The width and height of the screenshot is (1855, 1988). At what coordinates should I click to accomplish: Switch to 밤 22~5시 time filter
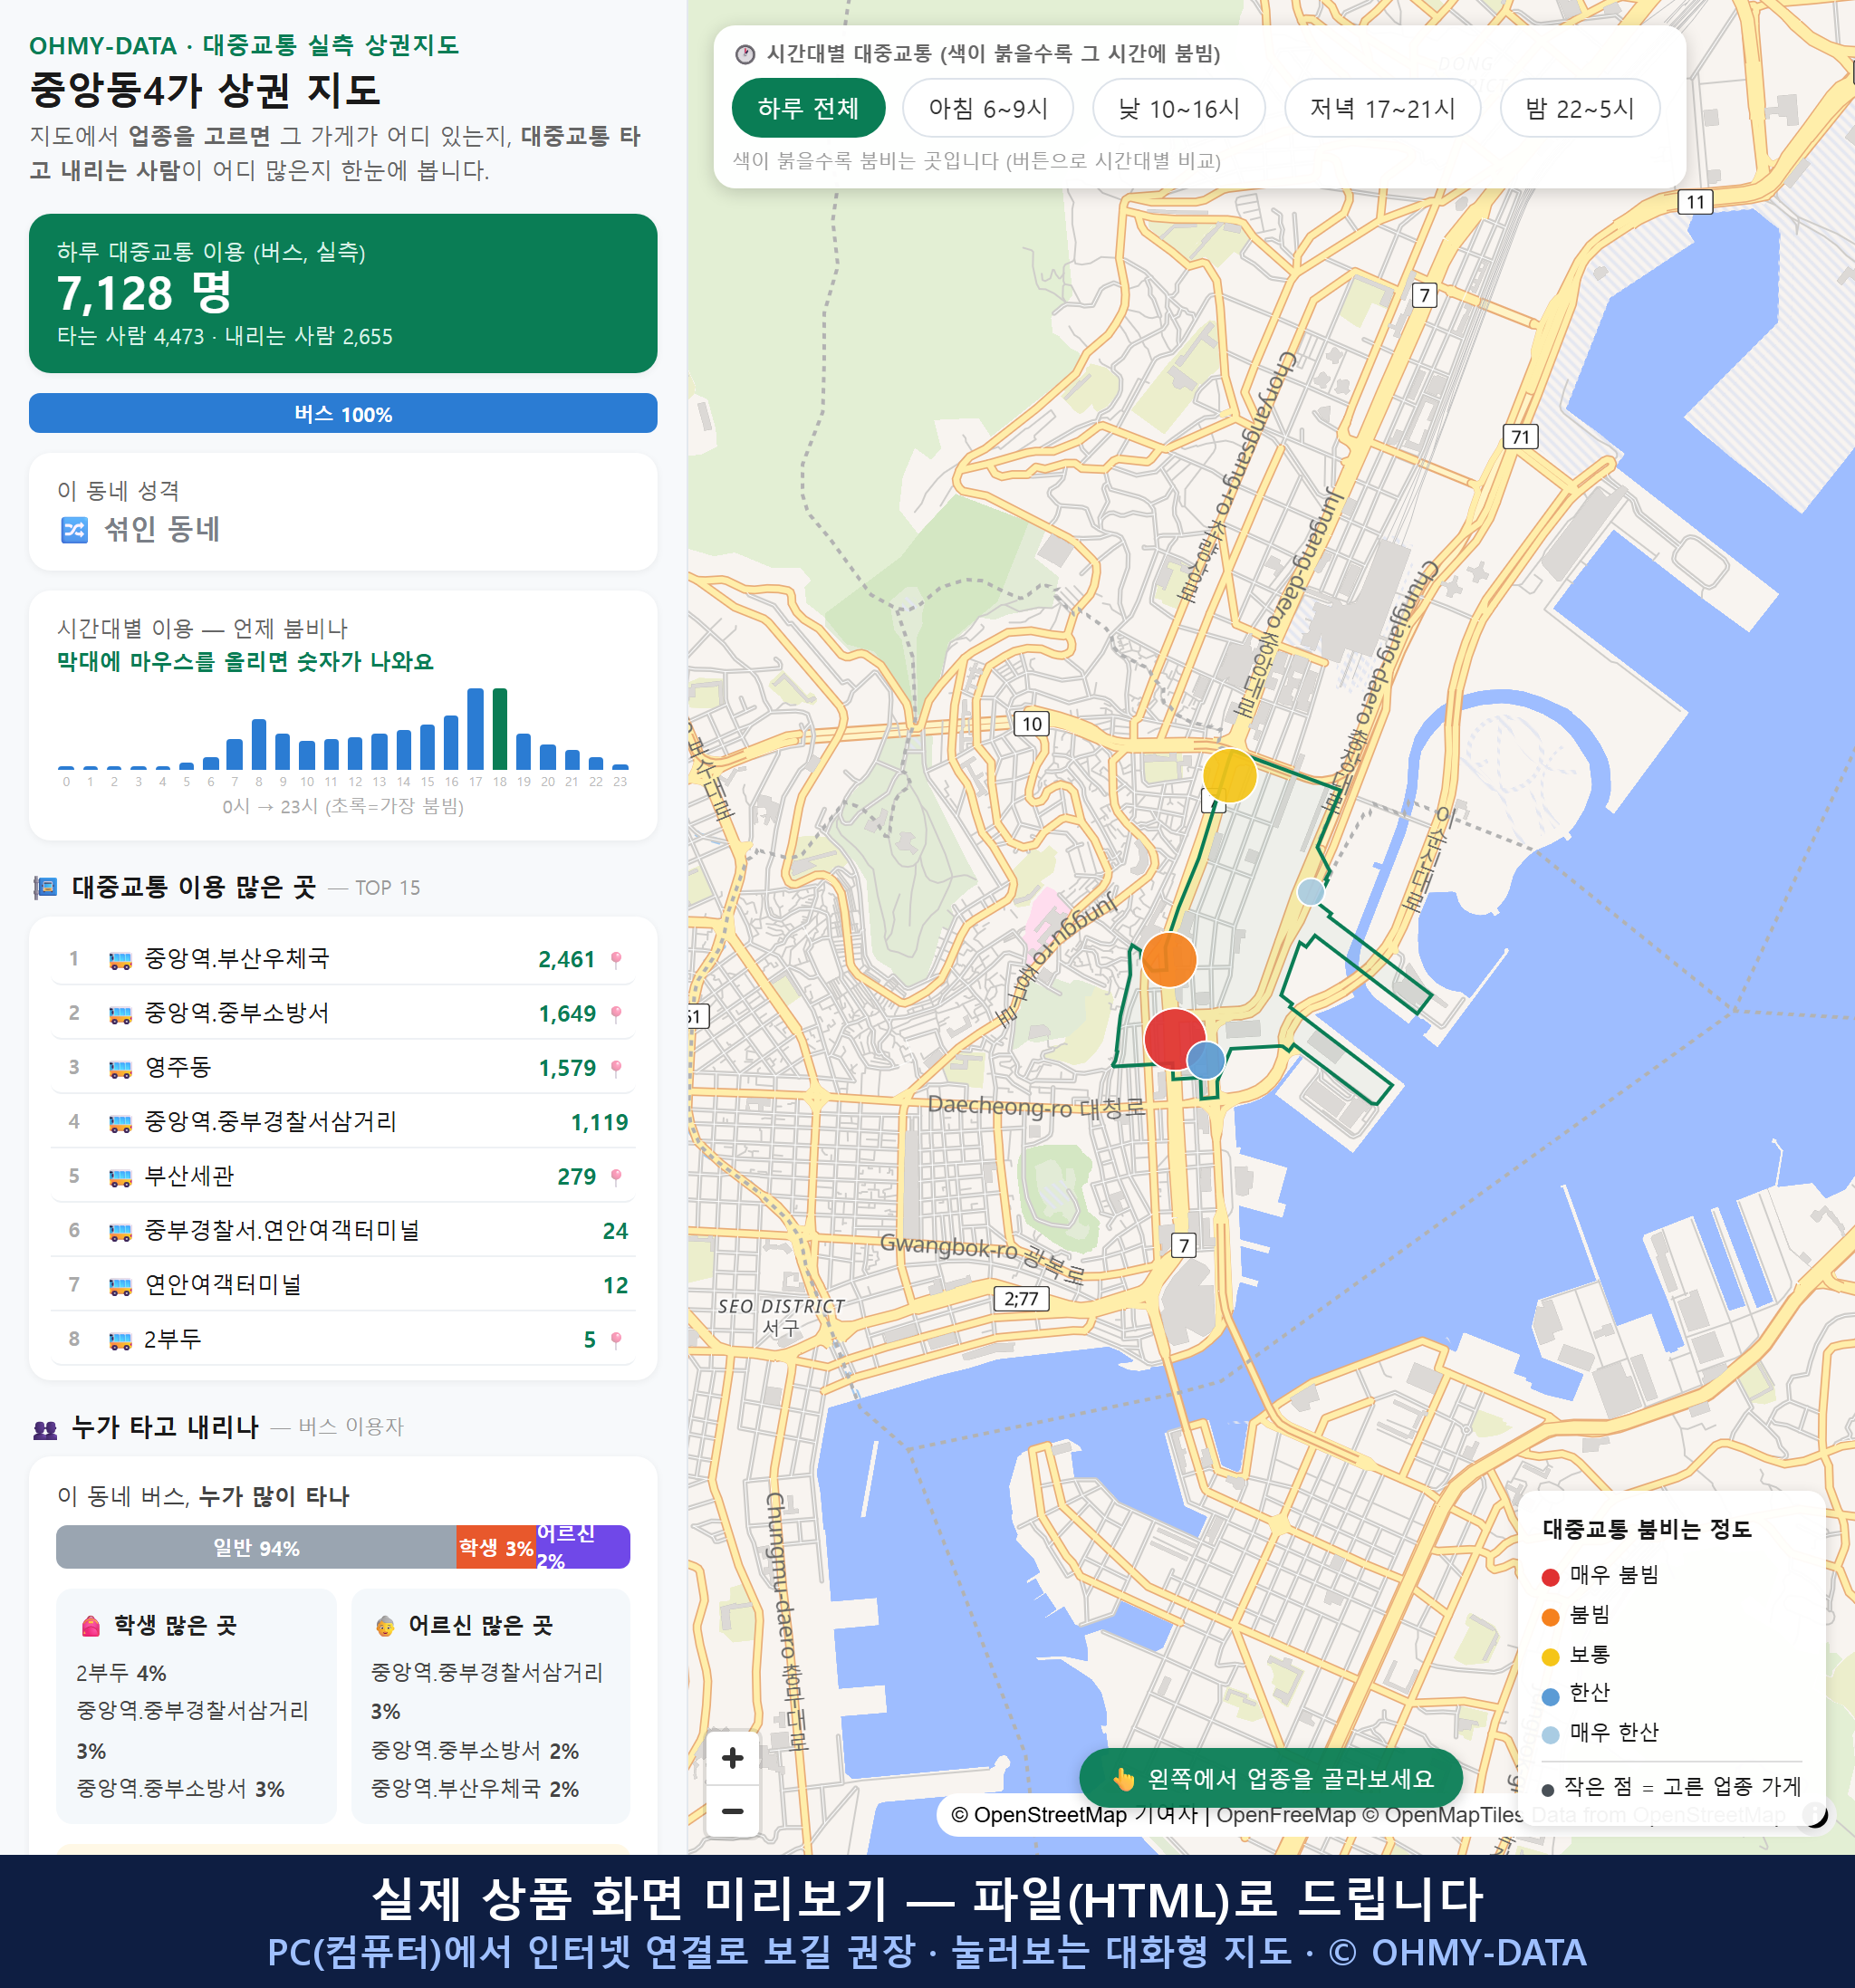point(1579,108)
